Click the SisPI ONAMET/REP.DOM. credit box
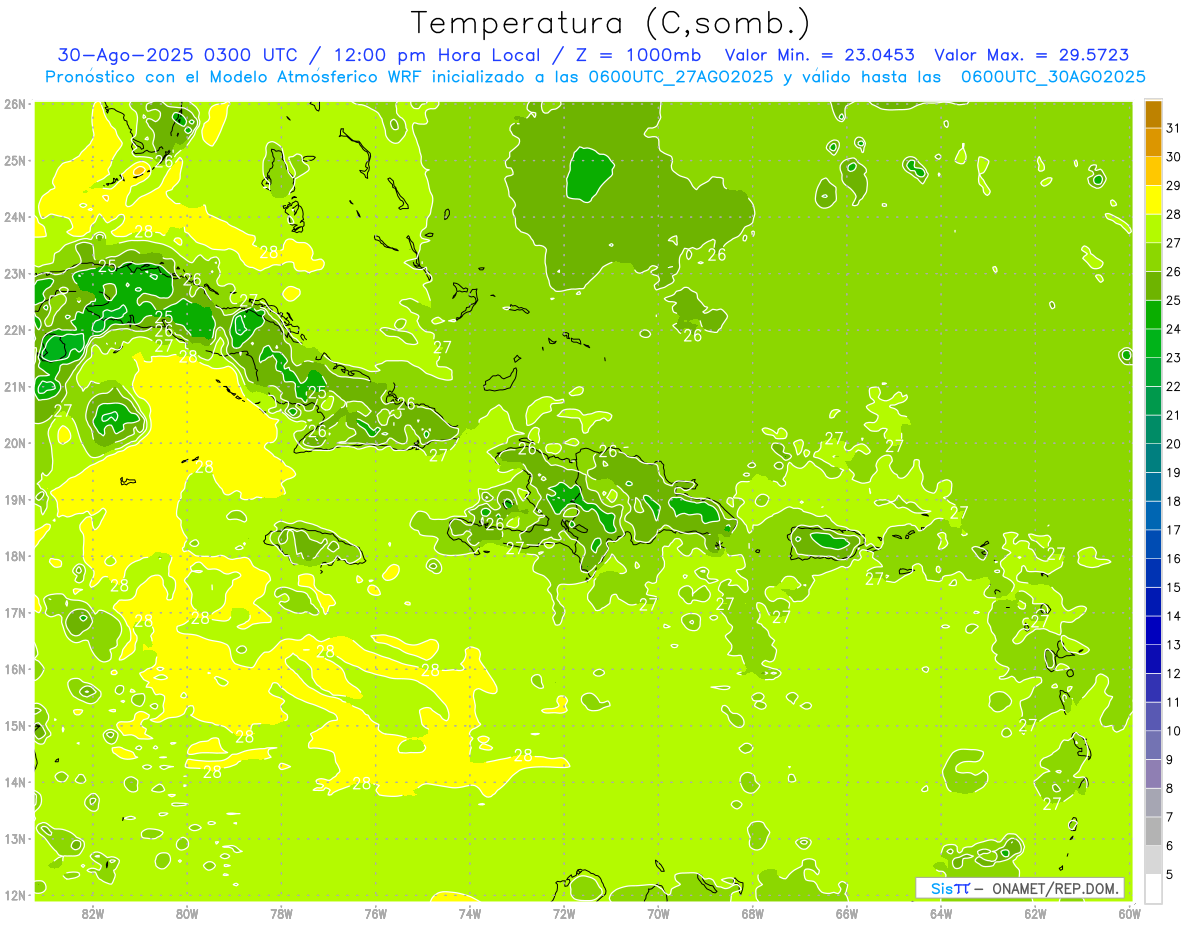 pyautogui.click(x=1020, y=888)
